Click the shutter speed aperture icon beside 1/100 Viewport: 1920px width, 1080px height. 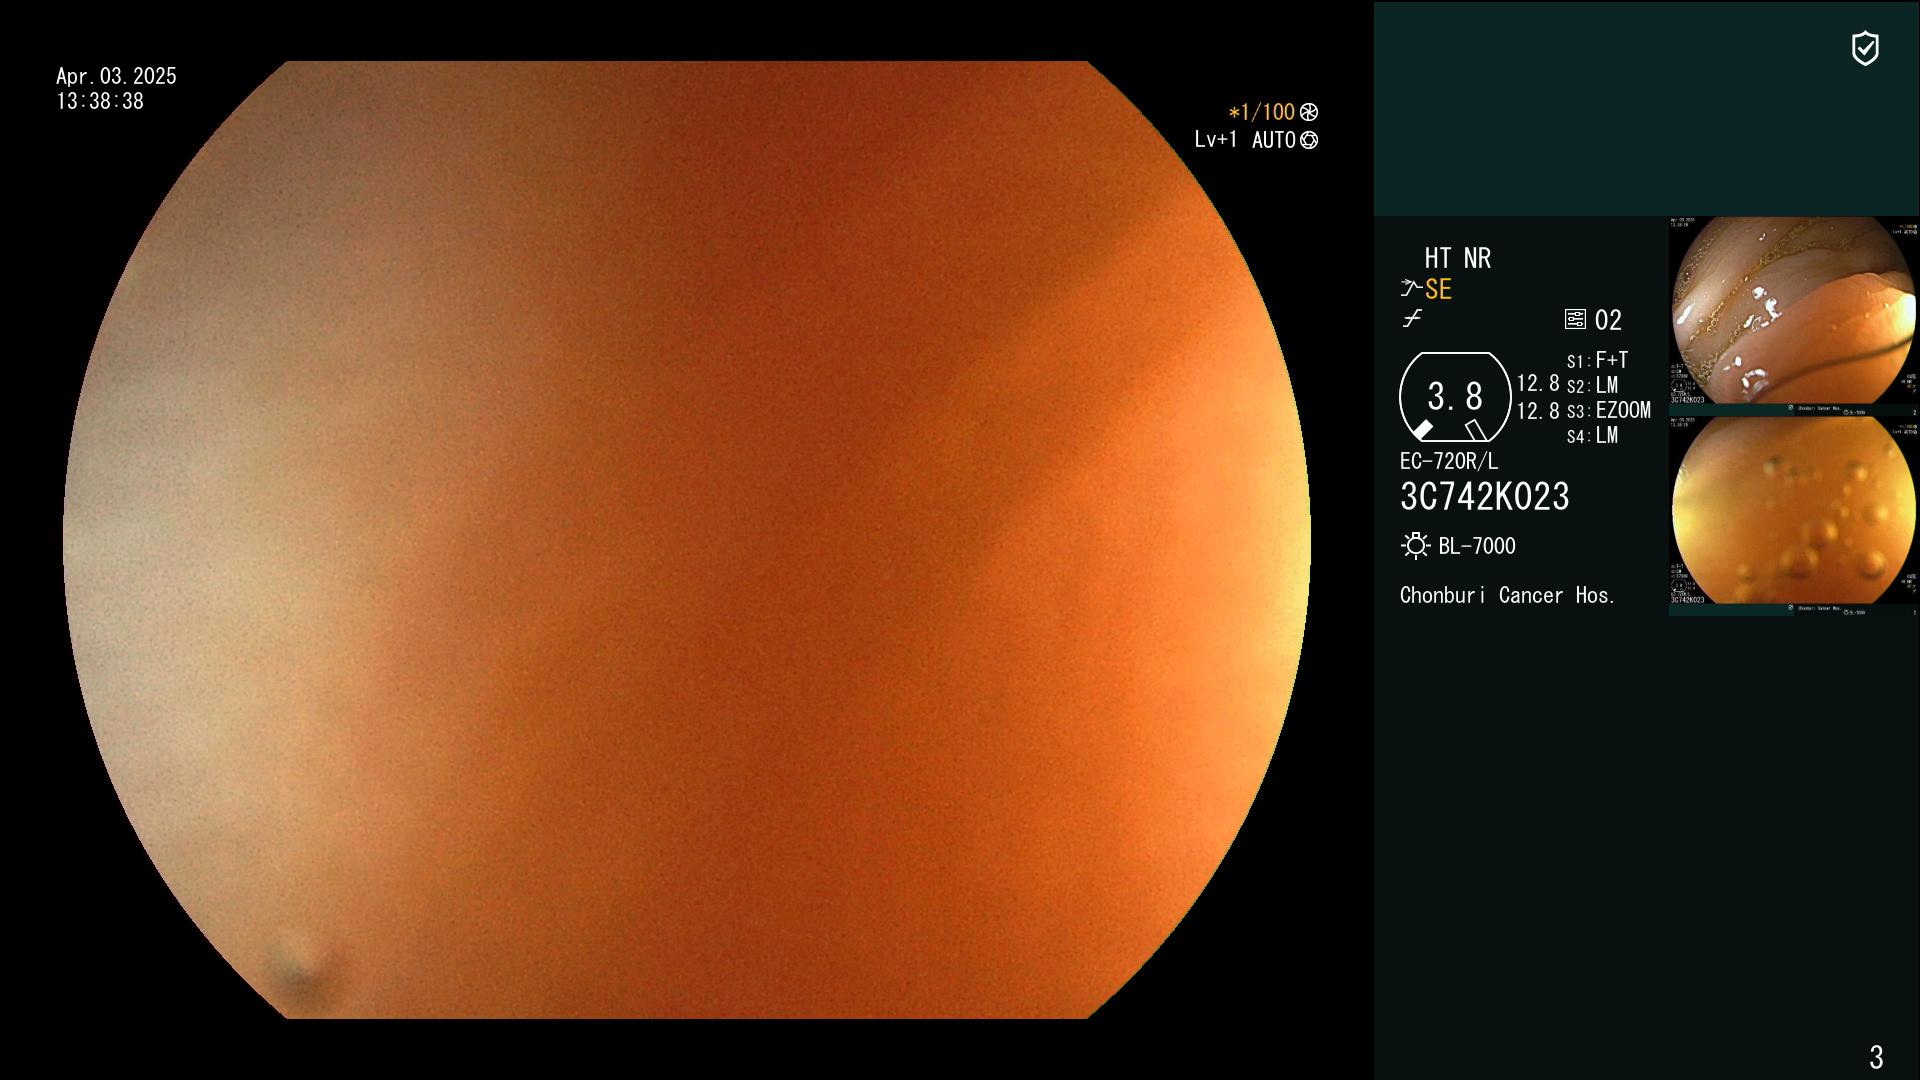pos(1309,112)
